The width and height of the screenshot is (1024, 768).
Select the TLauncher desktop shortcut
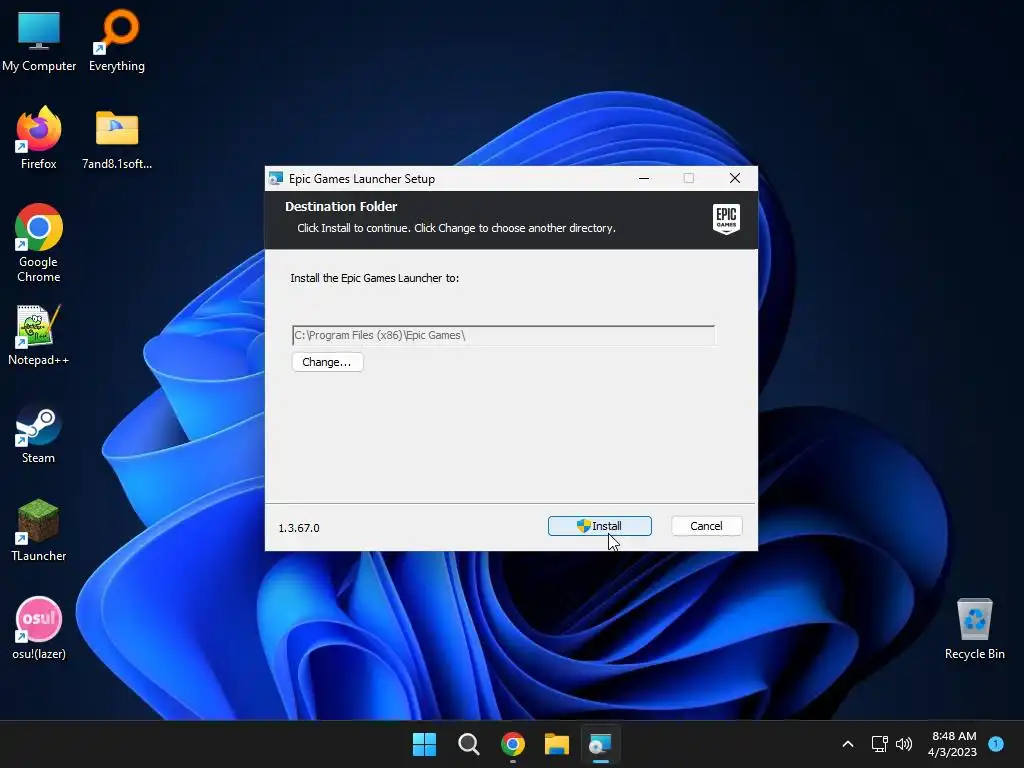tap(39, 530)
